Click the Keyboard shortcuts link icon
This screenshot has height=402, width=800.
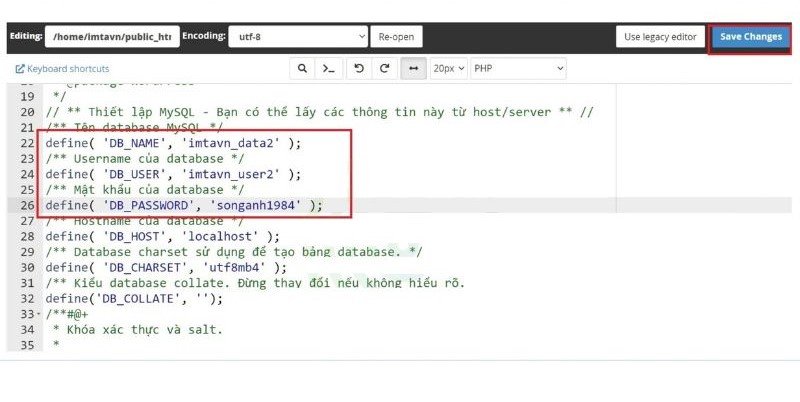pos(20,69)
